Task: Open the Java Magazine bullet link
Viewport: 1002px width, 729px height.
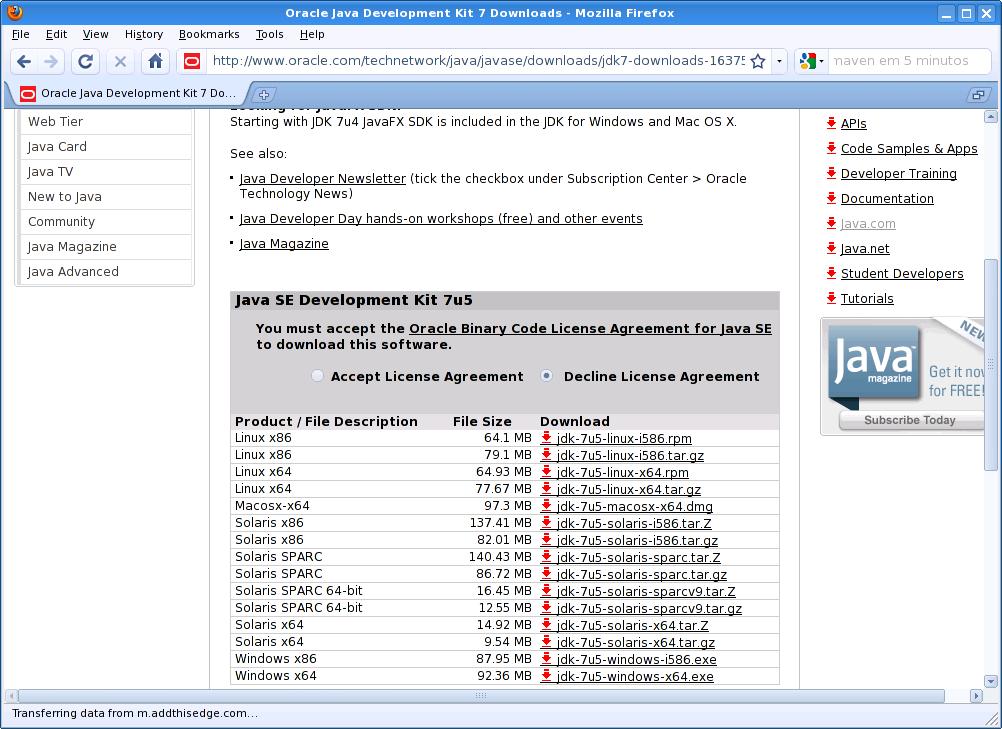Action: pos(284,243)
